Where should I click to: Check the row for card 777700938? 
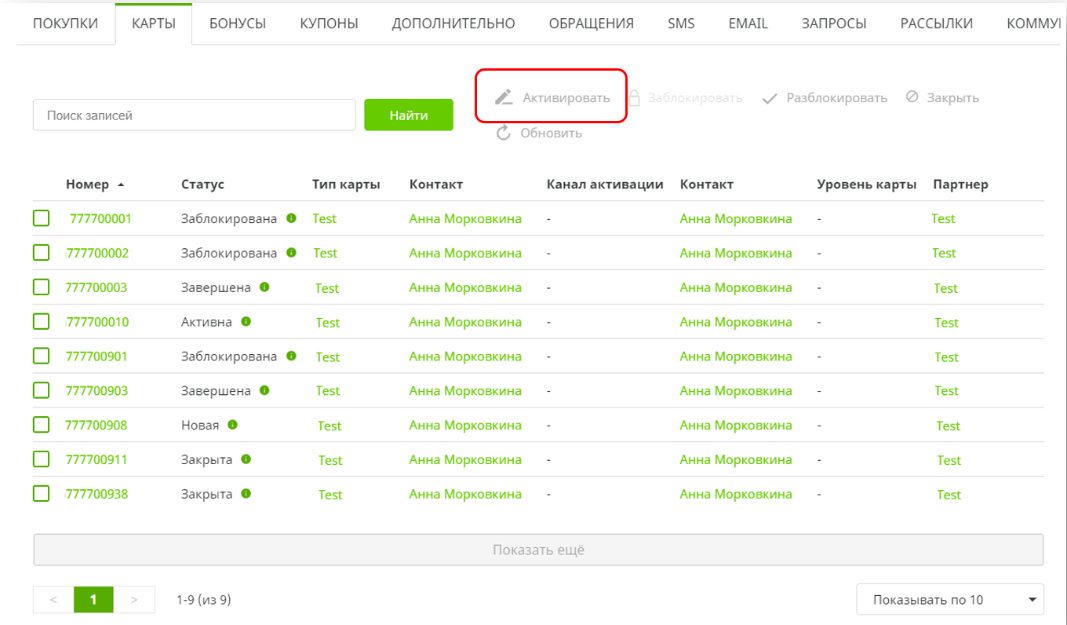(x=41, y=494)
